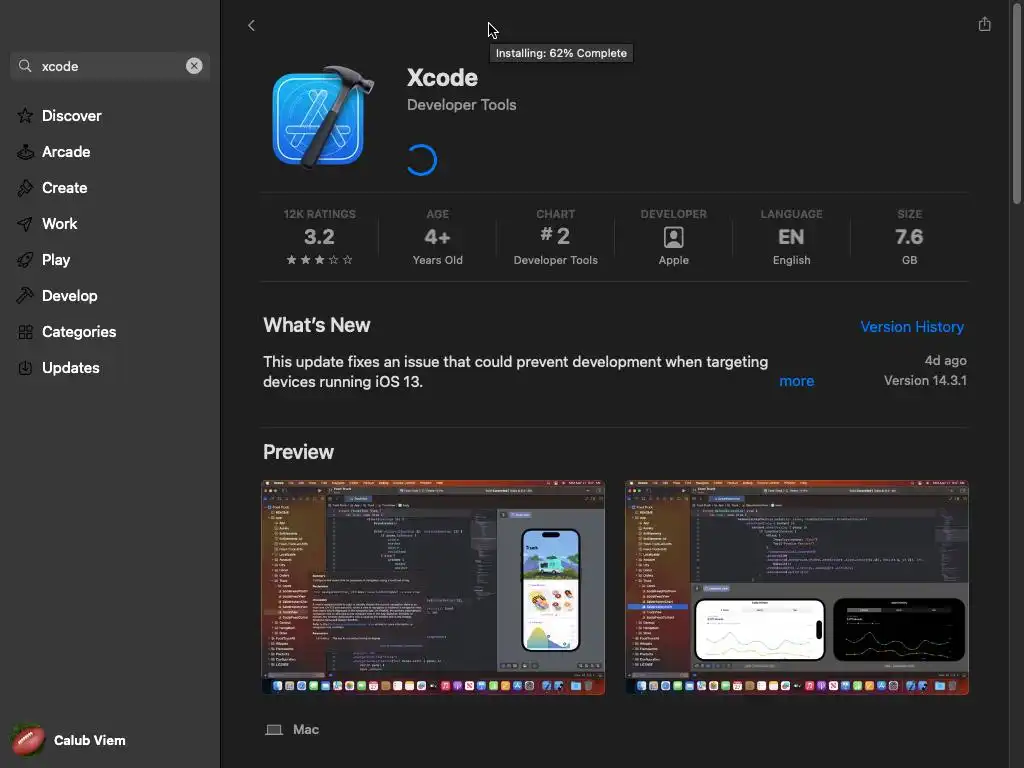Focus the xcode search field

tap(110, 66)
